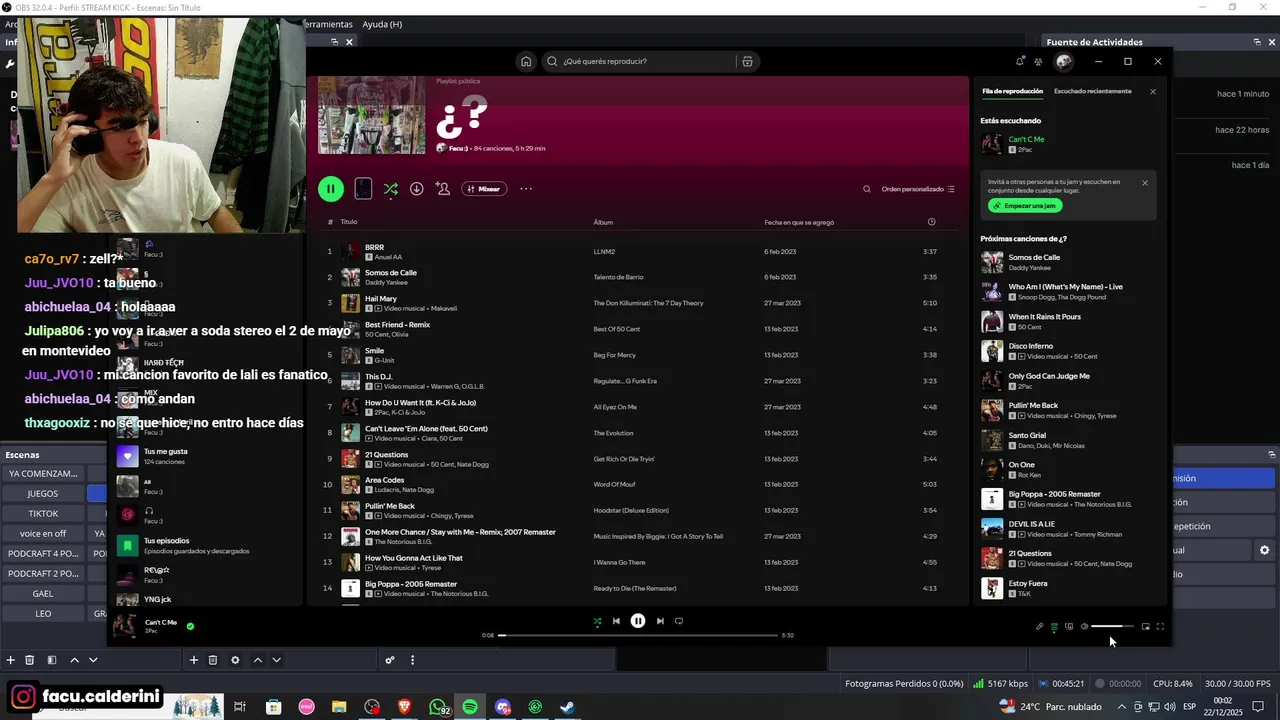Sort by Fecha en que se agregó
The image size is (1280, 720).
tap(799, 222)
